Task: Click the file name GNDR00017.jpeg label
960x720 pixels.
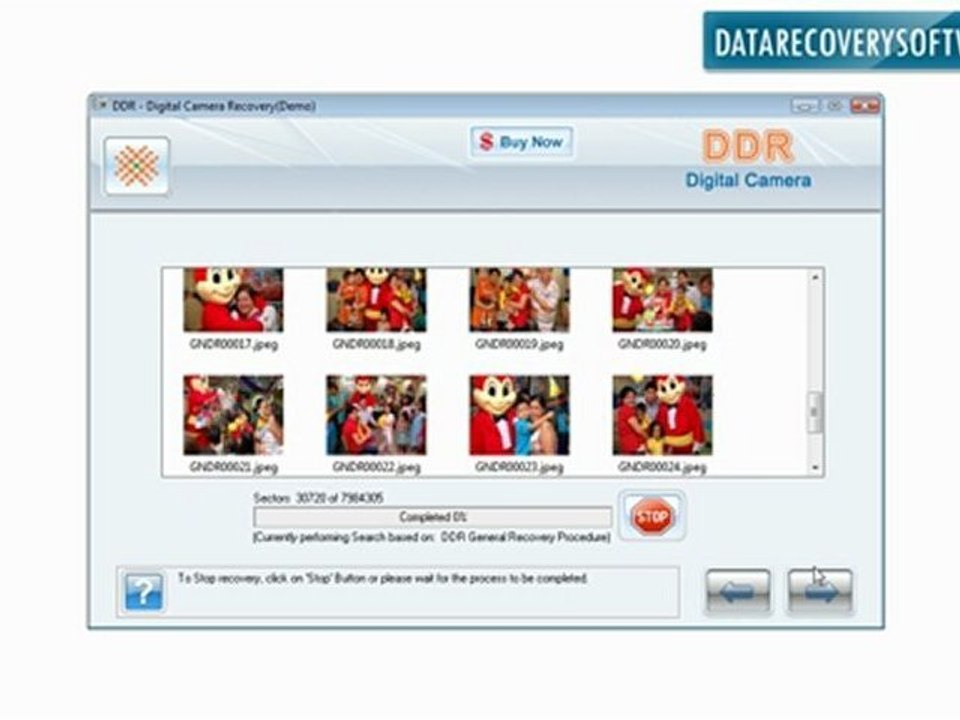Action: coord(233,344)
